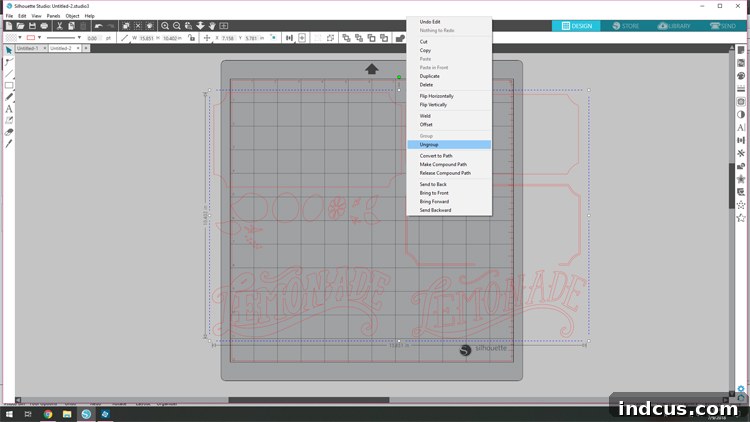Click the vertical scrollbar thumb at right

point(731,186)
